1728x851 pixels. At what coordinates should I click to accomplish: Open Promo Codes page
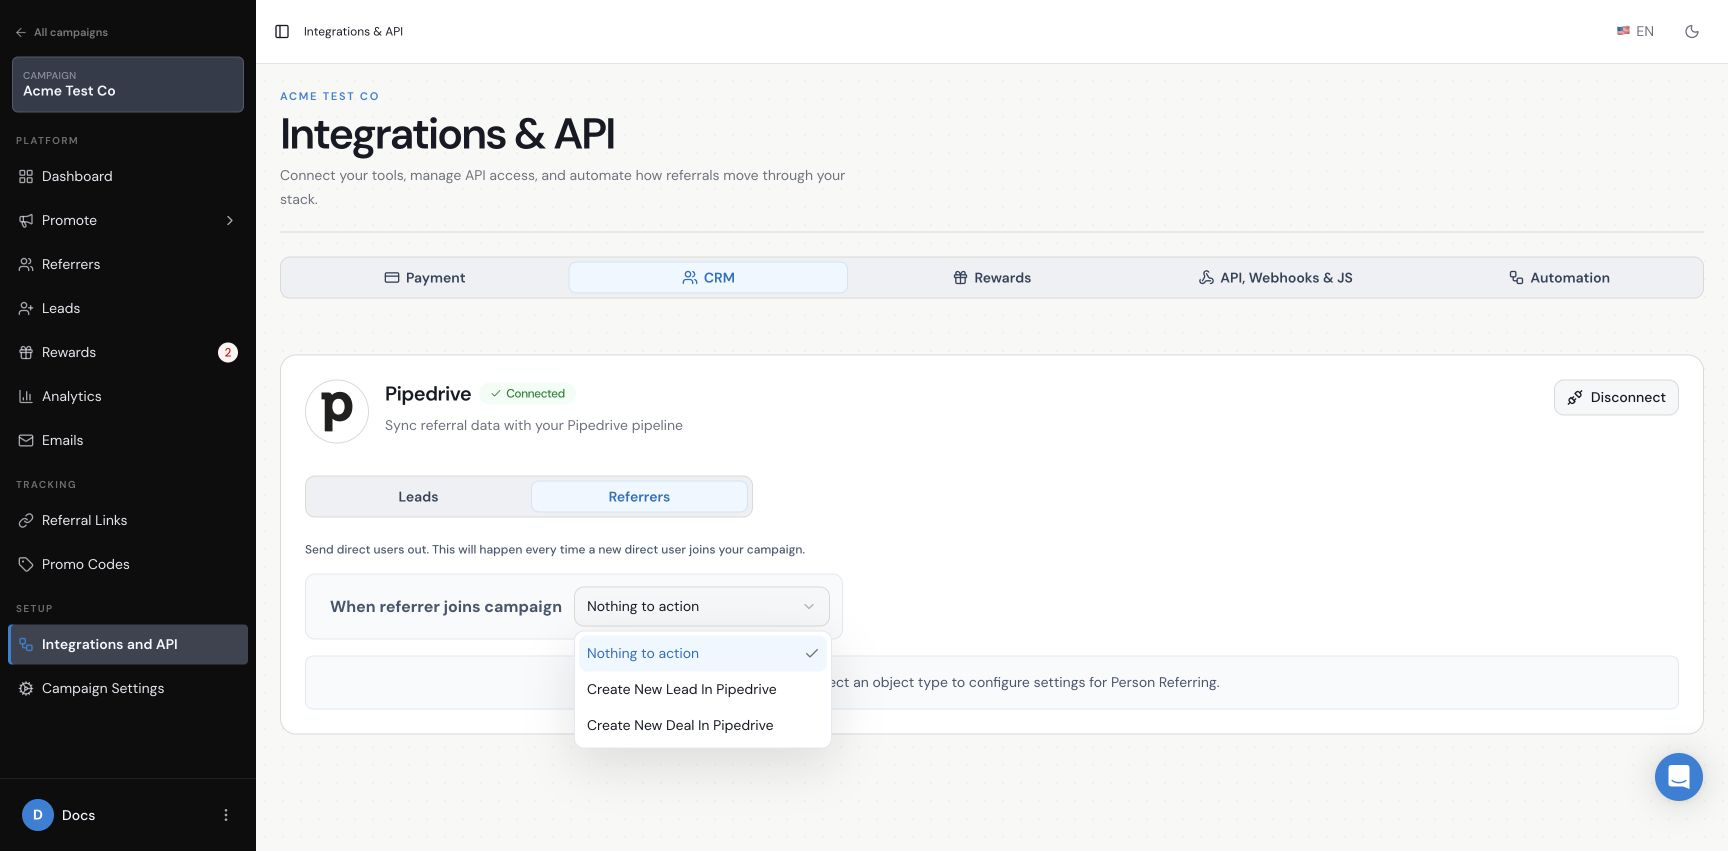pyautogui.click(x=128, y=564)
